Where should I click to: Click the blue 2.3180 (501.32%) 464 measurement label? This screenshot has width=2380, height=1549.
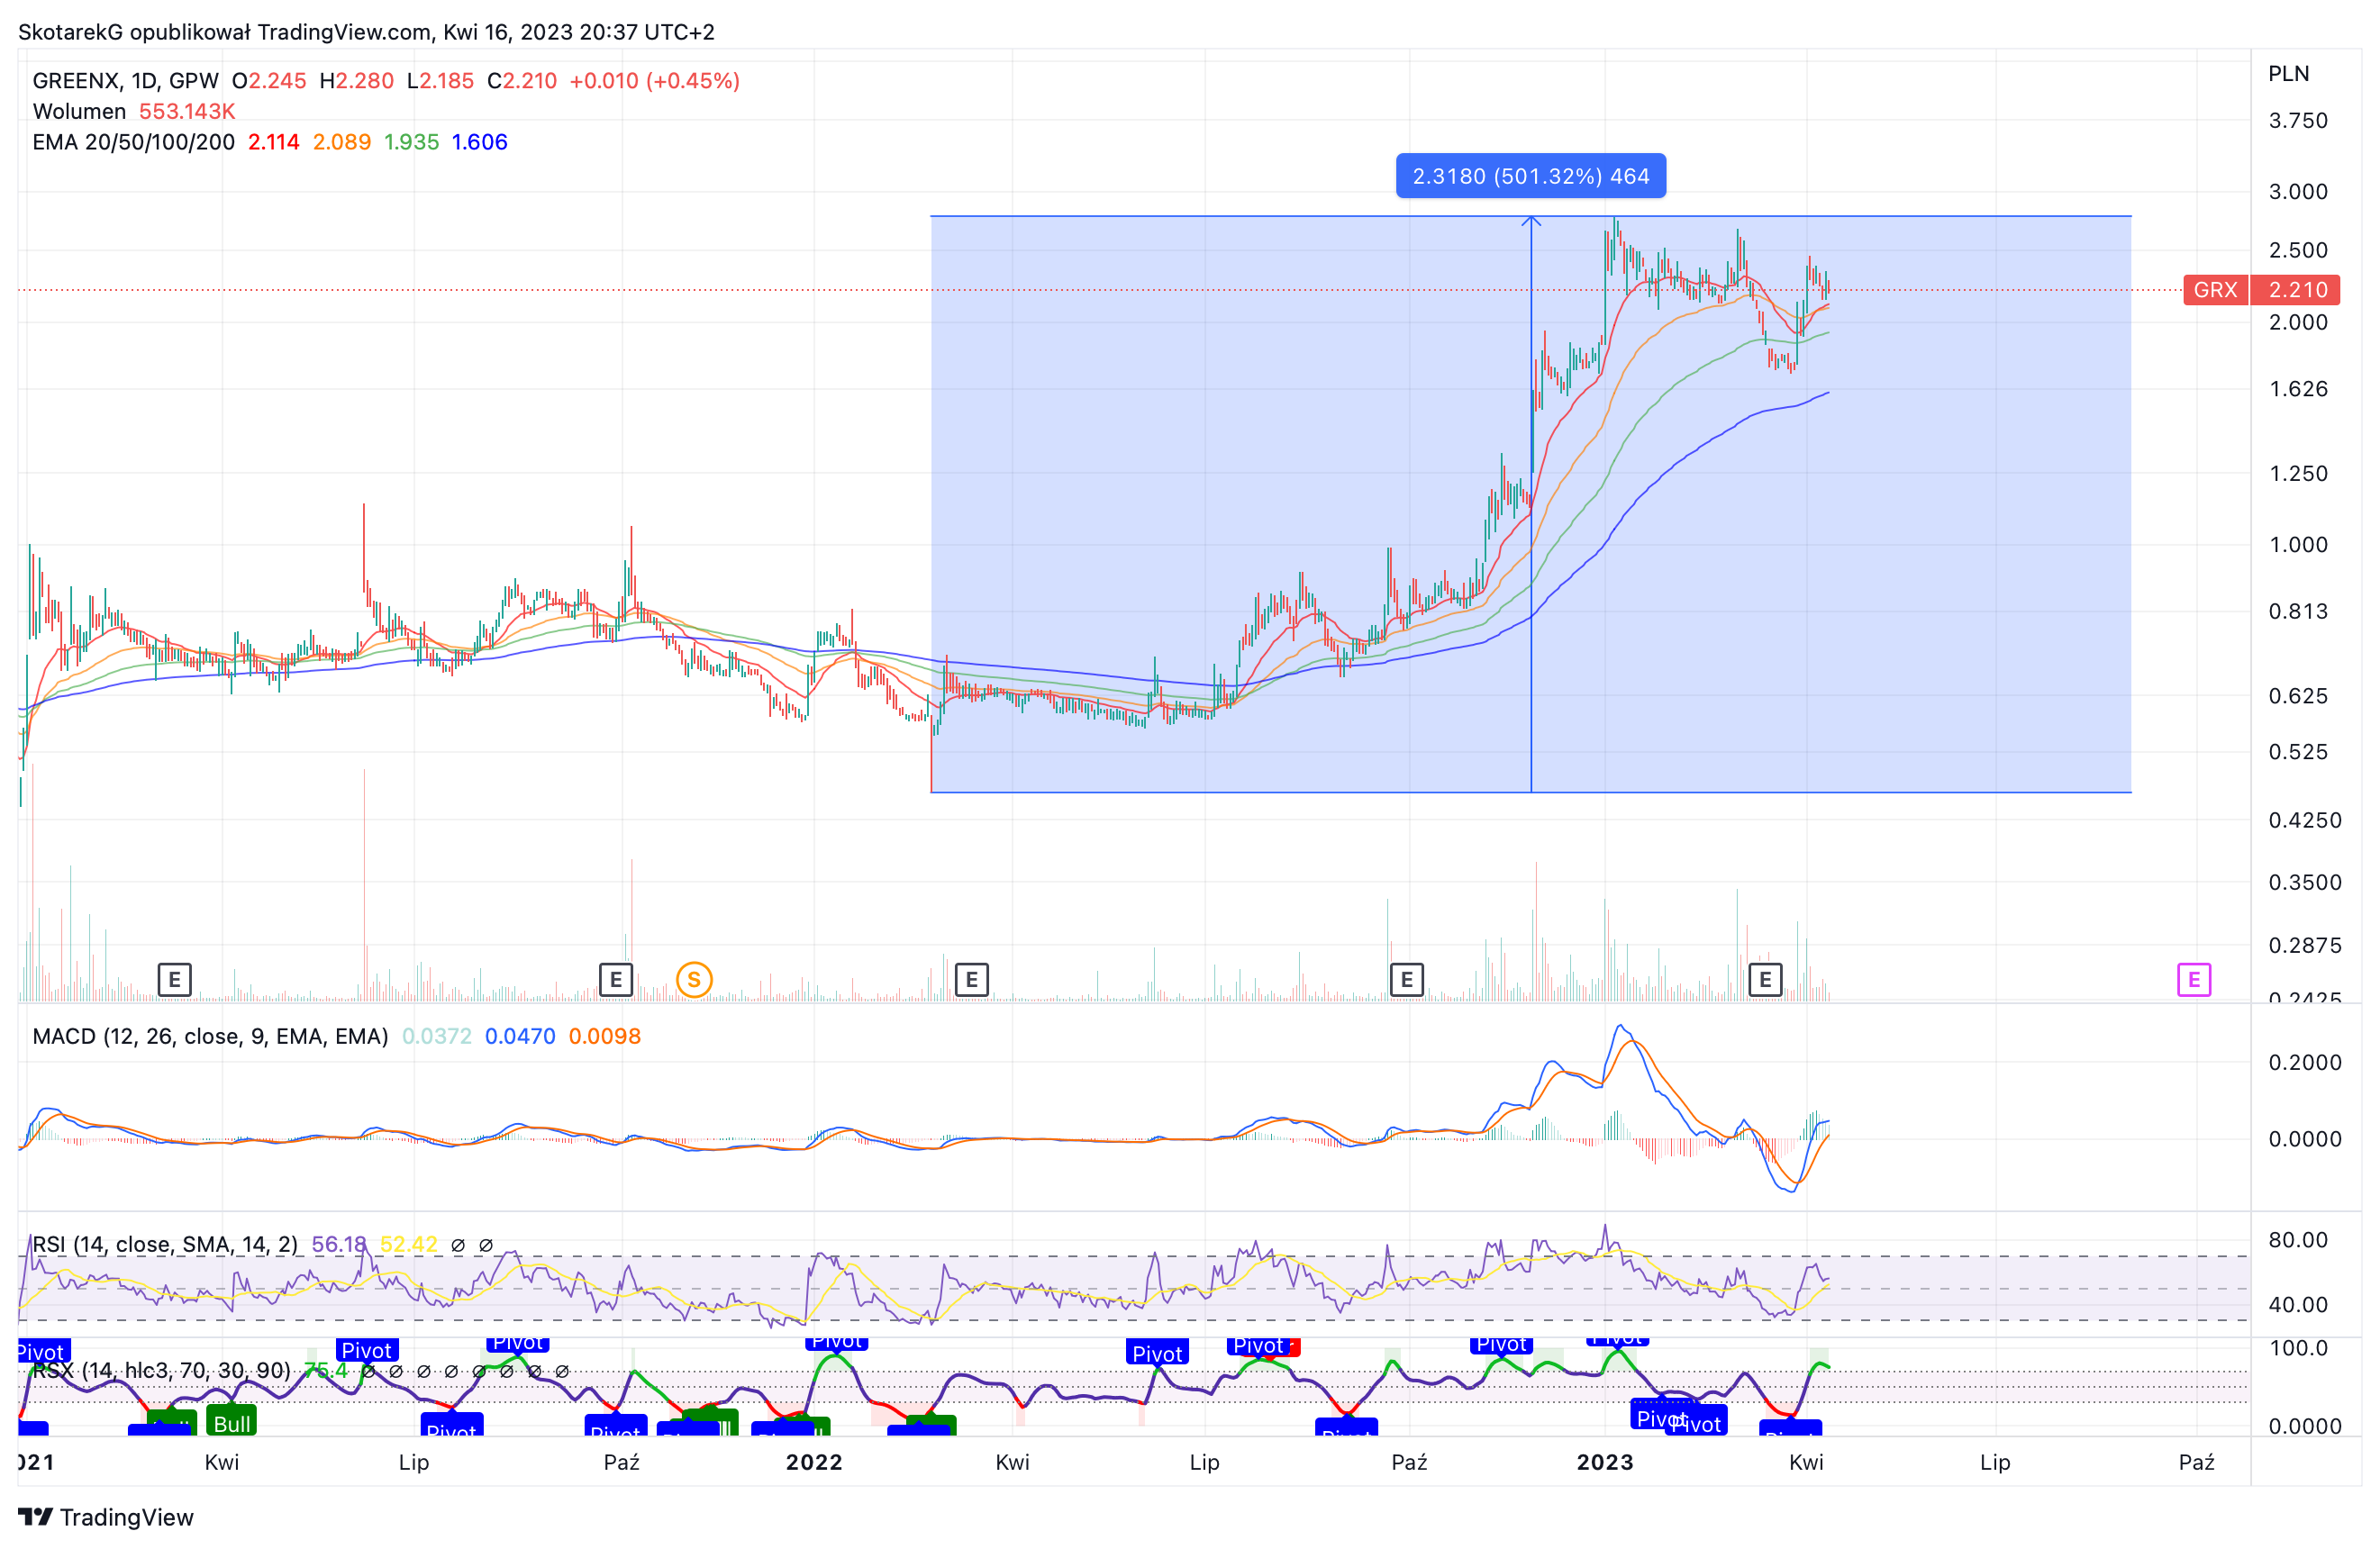pos(1531,176)
